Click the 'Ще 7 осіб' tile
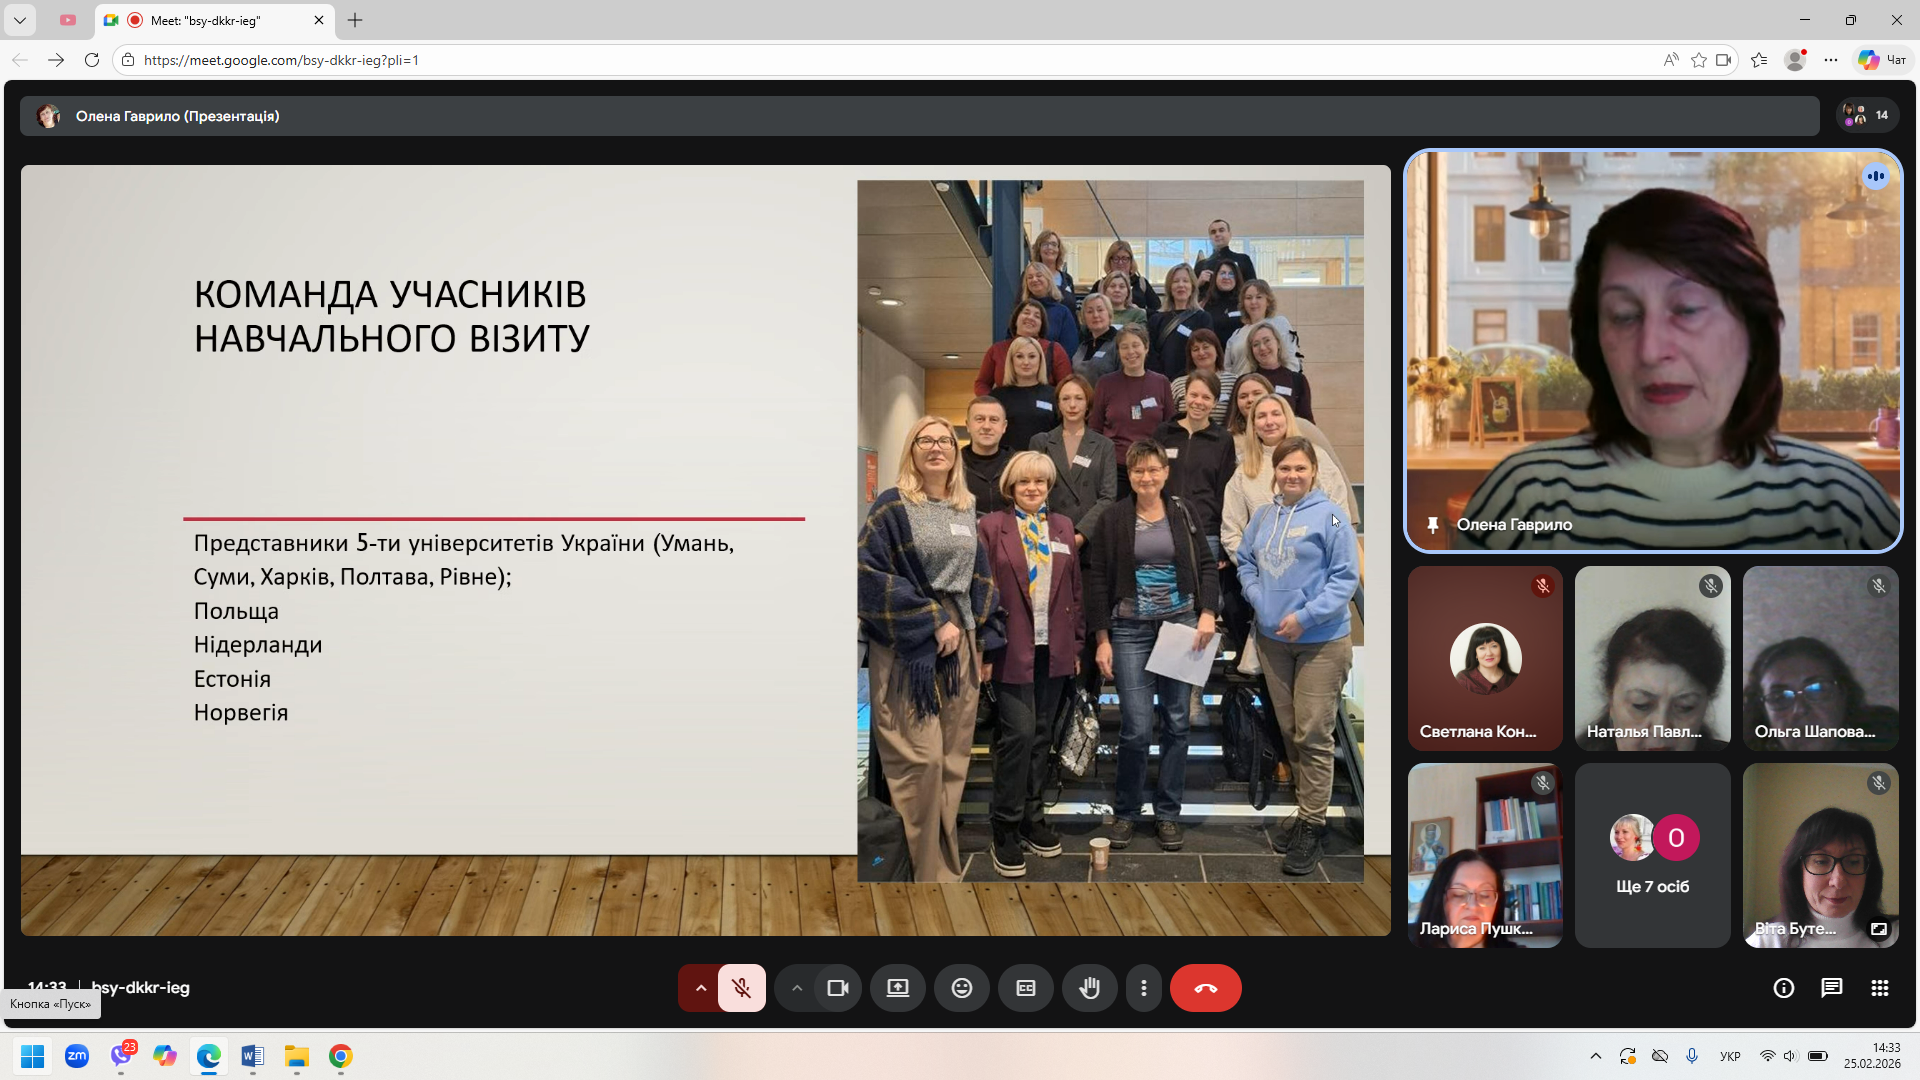The image size is (1920, 1080). click(1652, 856)
